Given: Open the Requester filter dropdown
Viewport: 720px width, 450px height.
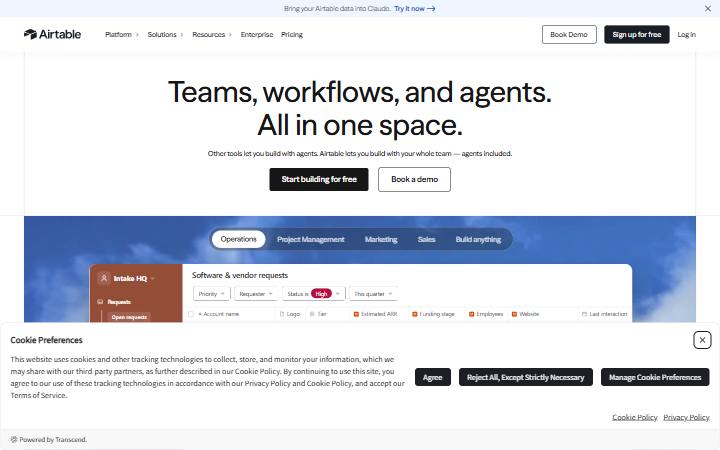Looking at the screenshot, I should point(256,294).
